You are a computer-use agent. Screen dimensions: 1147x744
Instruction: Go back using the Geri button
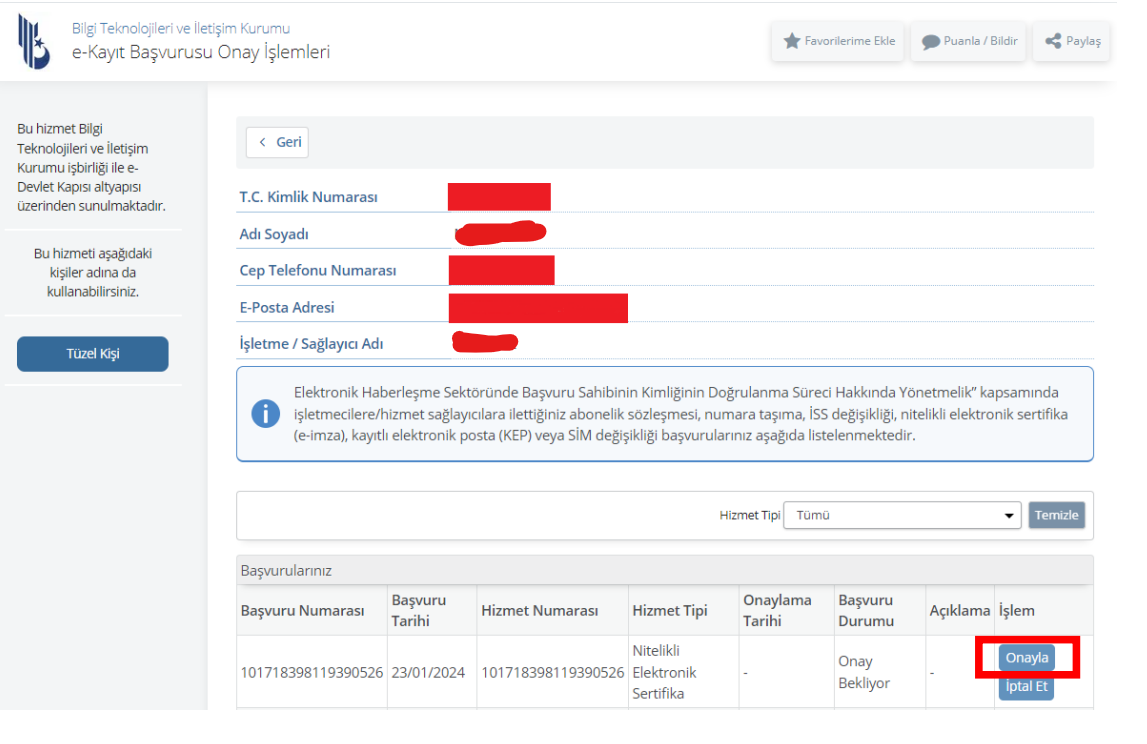279,142
